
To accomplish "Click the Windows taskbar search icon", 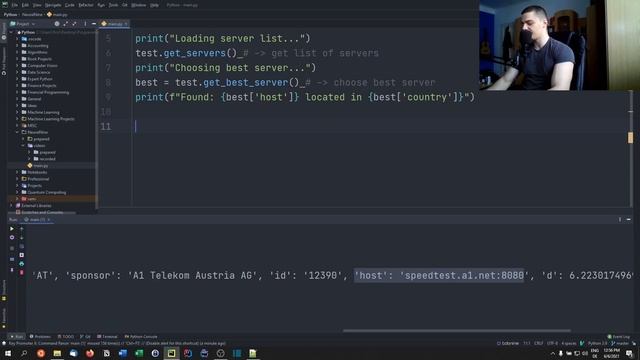I will (x=24, y=353).
